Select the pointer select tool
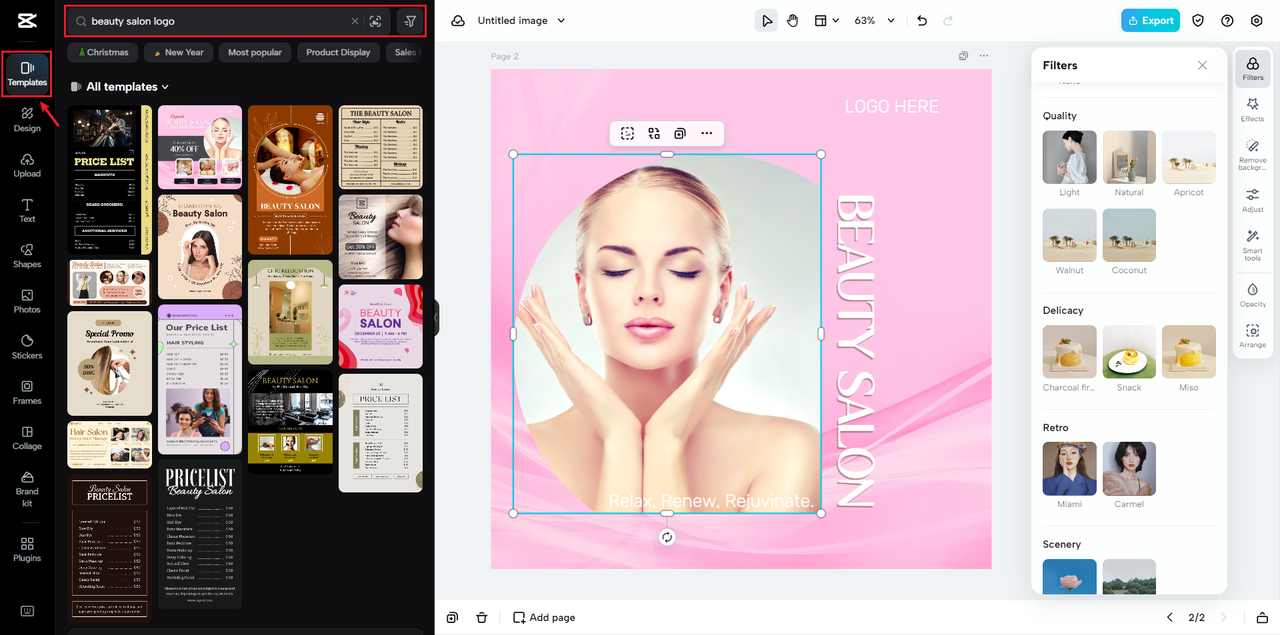1280x635 pixels. (x=766, y=20)
